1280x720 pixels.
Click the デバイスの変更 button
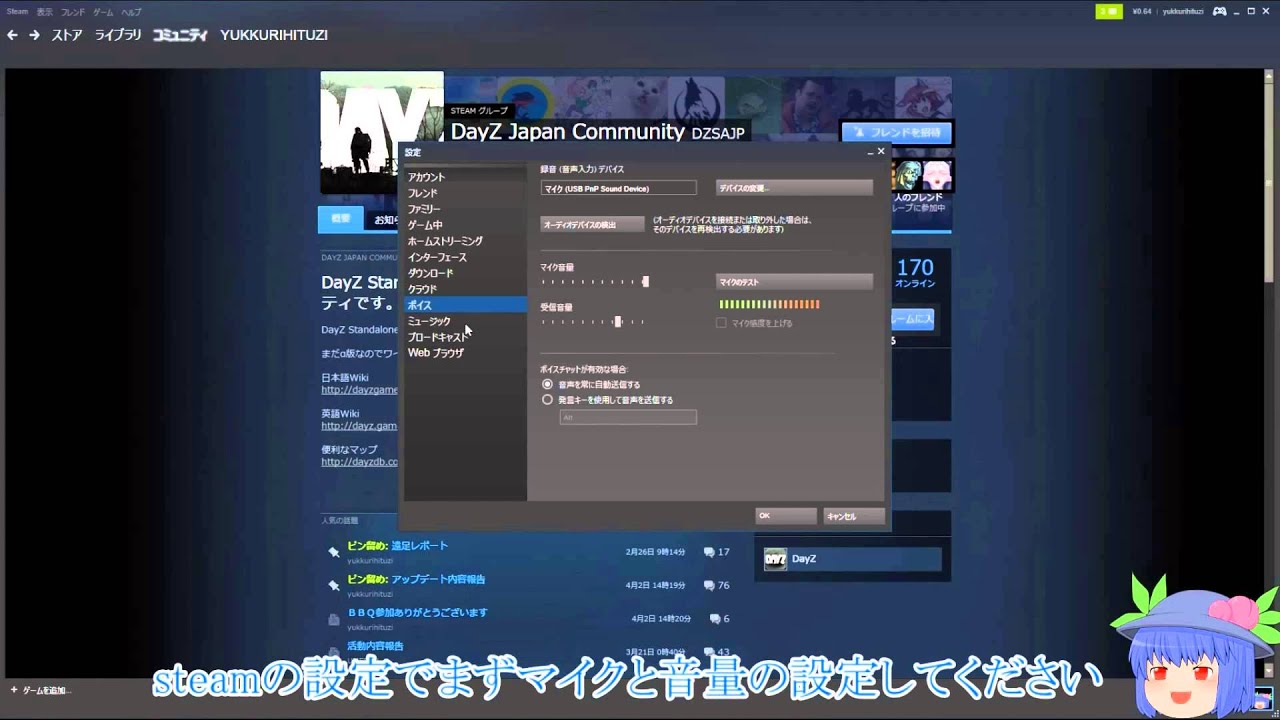(795, 188)
